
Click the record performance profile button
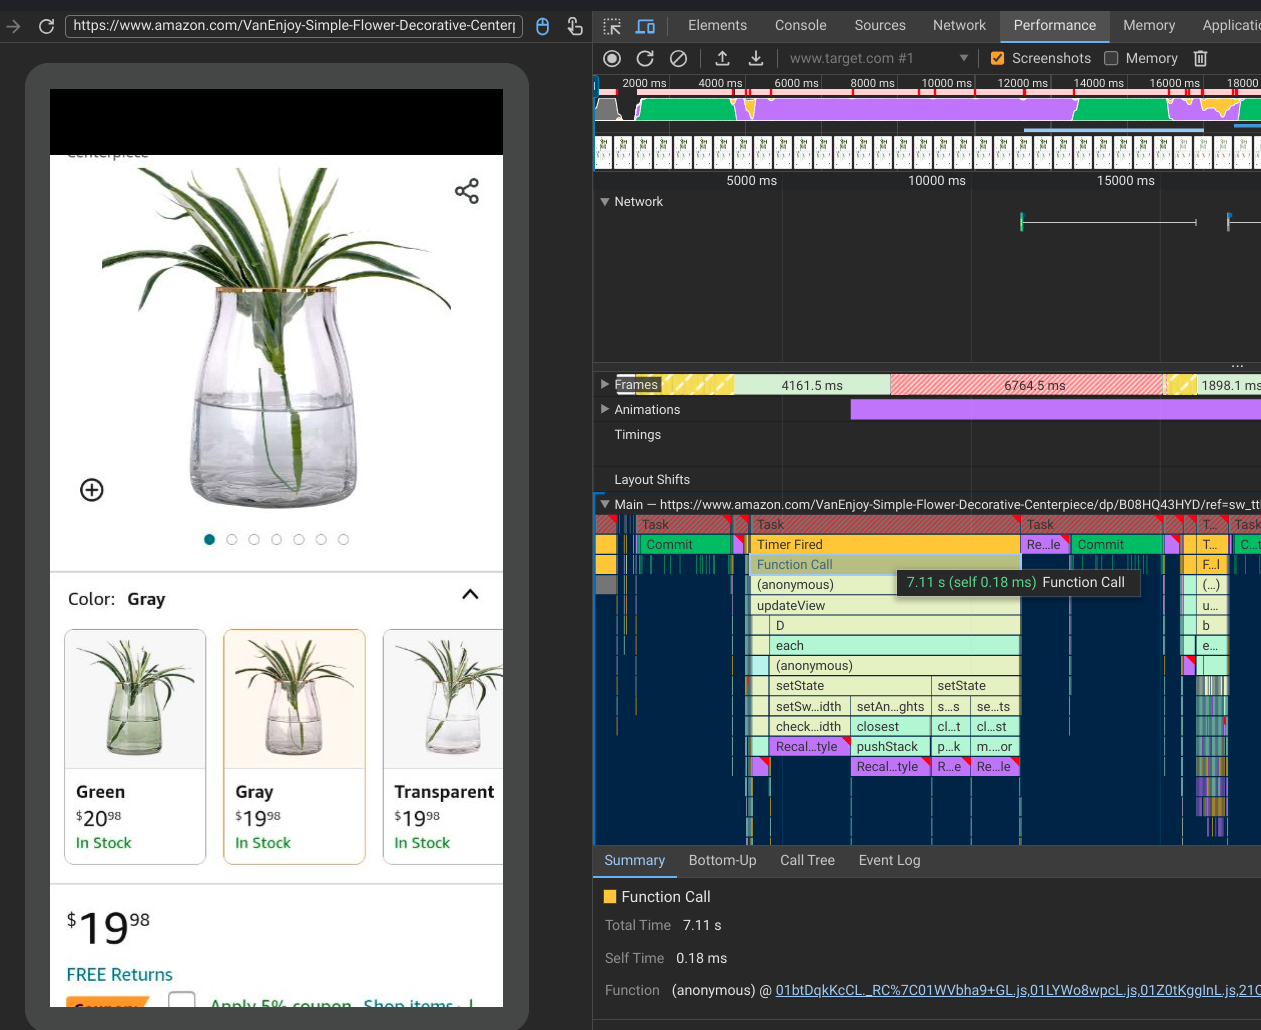612,59
